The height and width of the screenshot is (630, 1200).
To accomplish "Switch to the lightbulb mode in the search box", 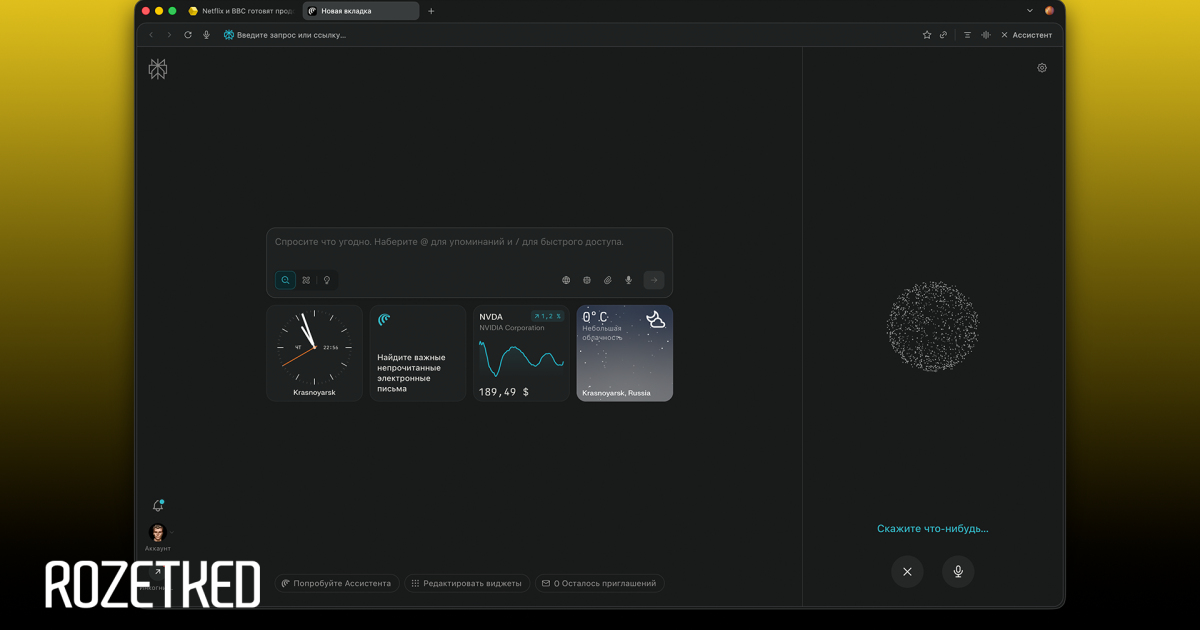I will (x=326, y=281).
